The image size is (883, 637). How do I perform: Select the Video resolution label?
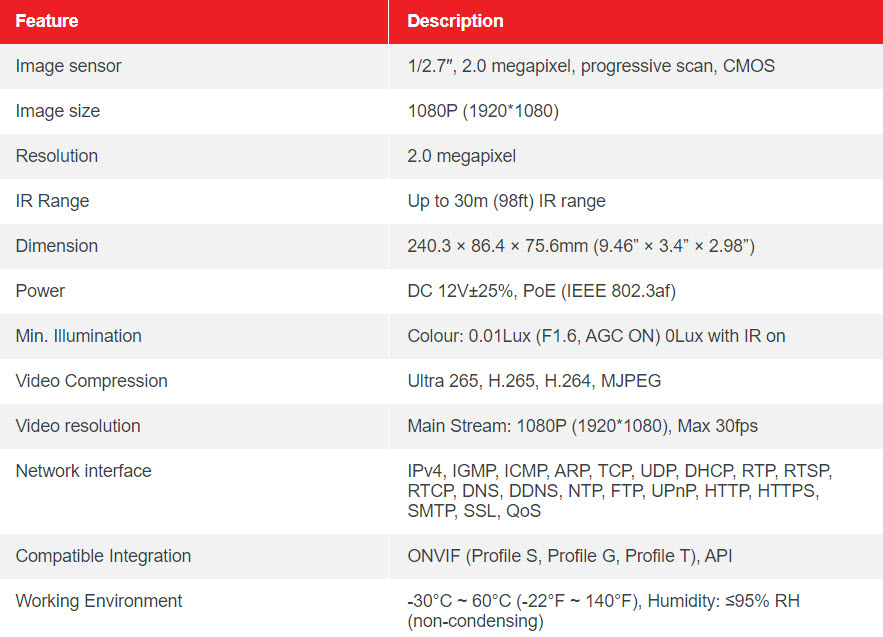point(78,426)
